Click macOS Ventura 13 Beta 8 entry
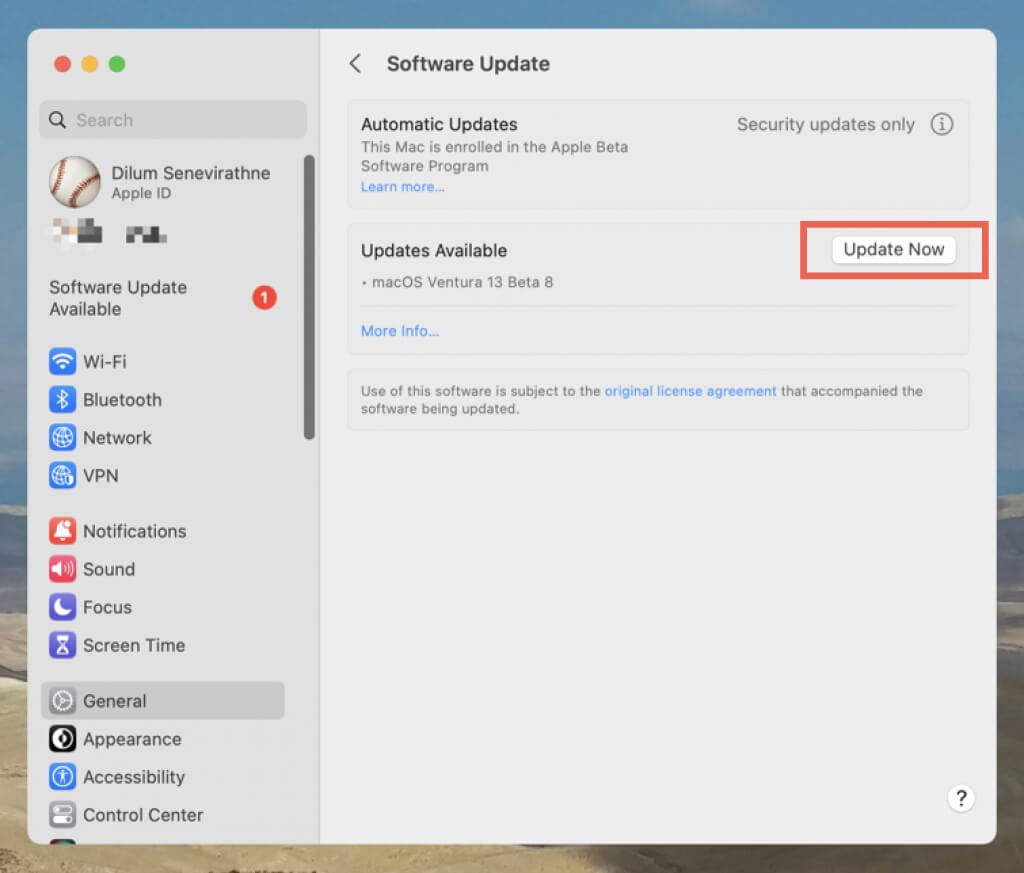Screen dimensions: 1024x873 (x=462, y=282)
